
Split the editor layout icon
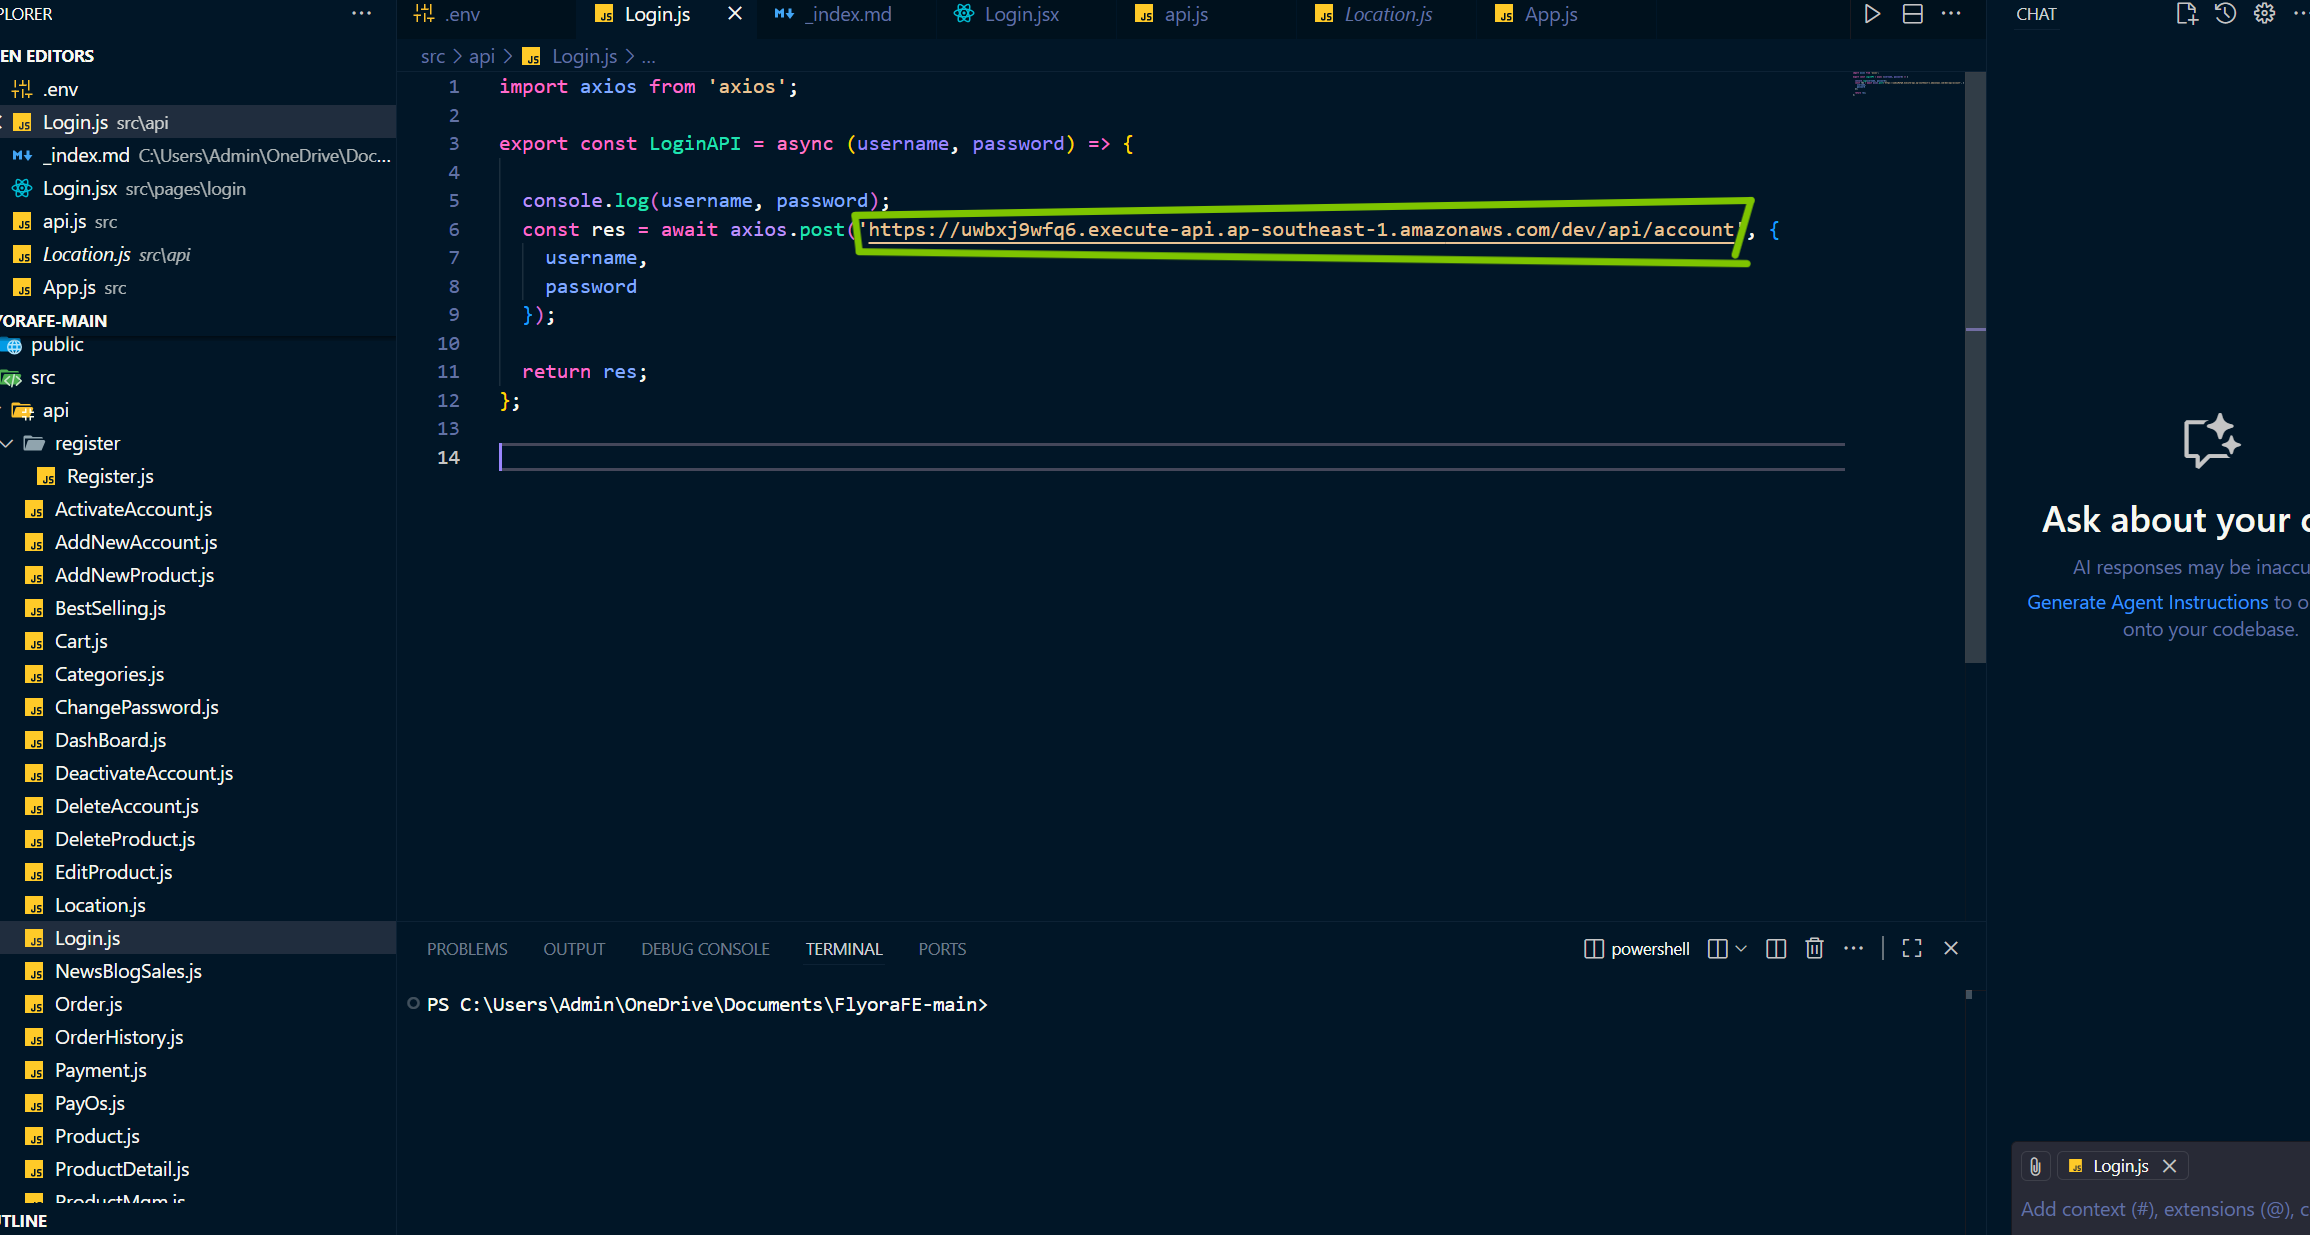[x=1912, y=14]
